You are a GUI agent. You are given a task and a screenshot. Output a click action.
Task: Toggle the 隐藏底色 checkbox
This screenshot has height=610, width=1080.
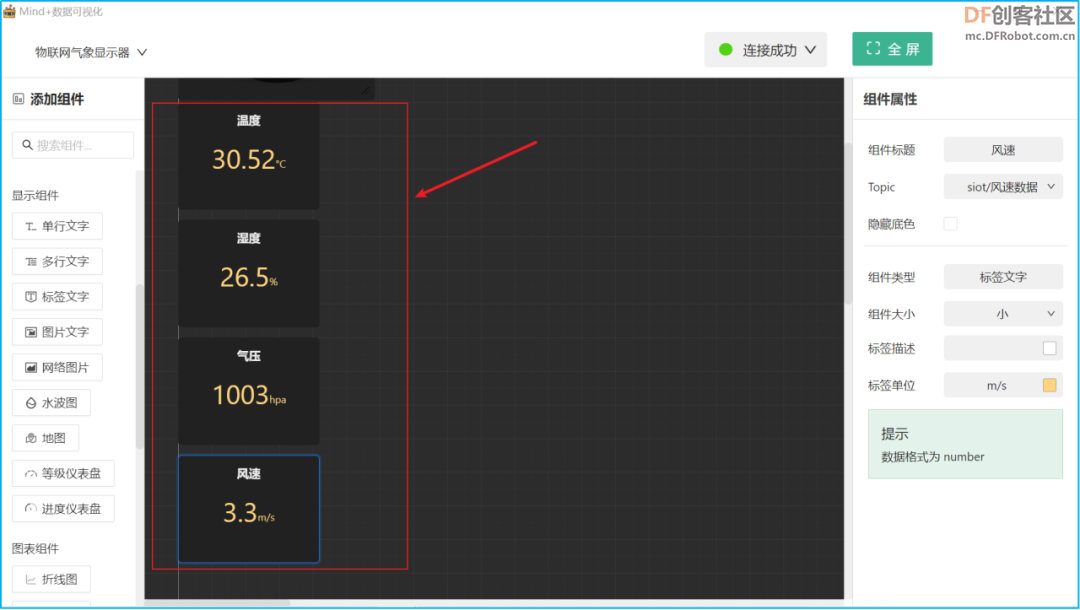[951, 224]
